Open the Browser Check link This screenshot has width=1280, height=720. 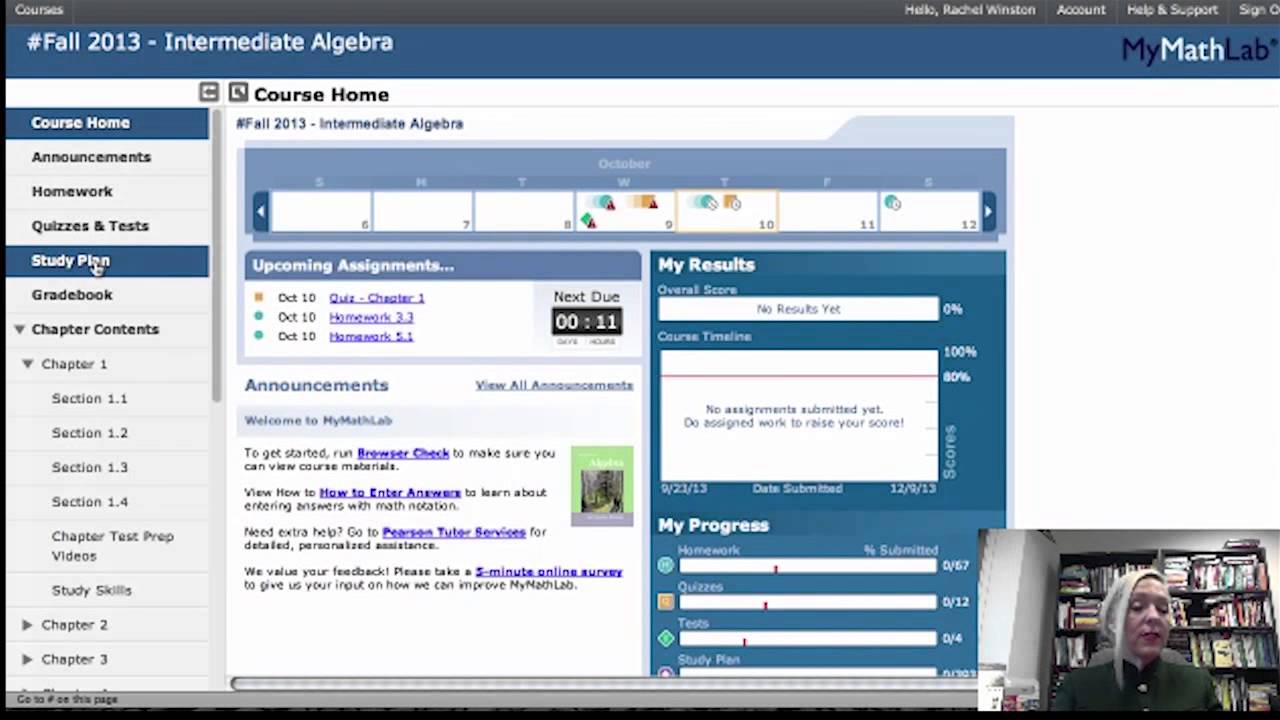click(x=403, y=453)
